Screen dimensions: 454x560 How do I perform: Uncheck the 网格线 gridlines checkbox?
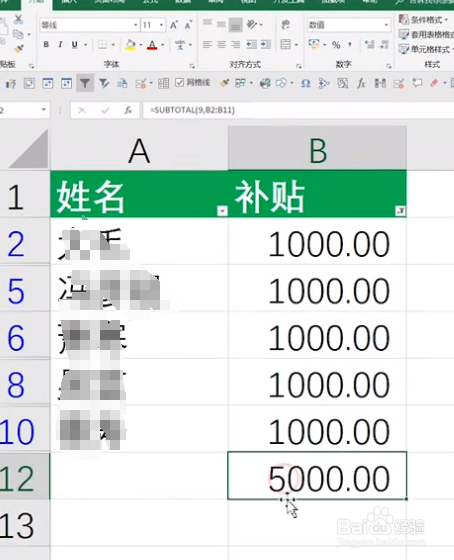[x=179, y=83]
